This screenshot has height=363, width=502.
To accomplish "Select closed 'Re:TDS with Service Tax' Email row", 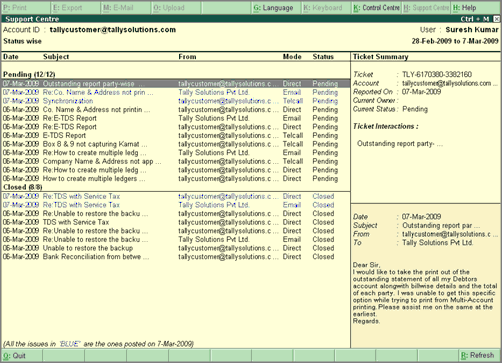I will (x=176, y=205).
